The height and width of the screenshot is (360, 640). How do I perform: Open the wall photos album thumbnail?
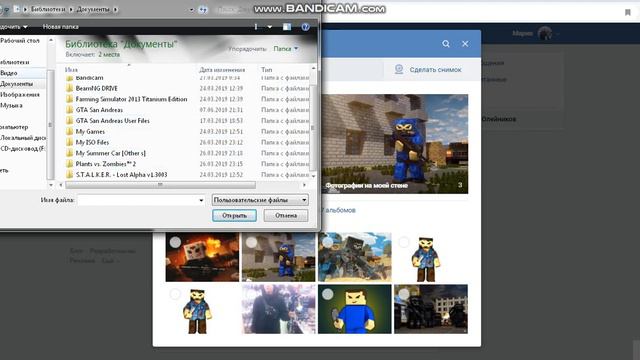point(395,144)
